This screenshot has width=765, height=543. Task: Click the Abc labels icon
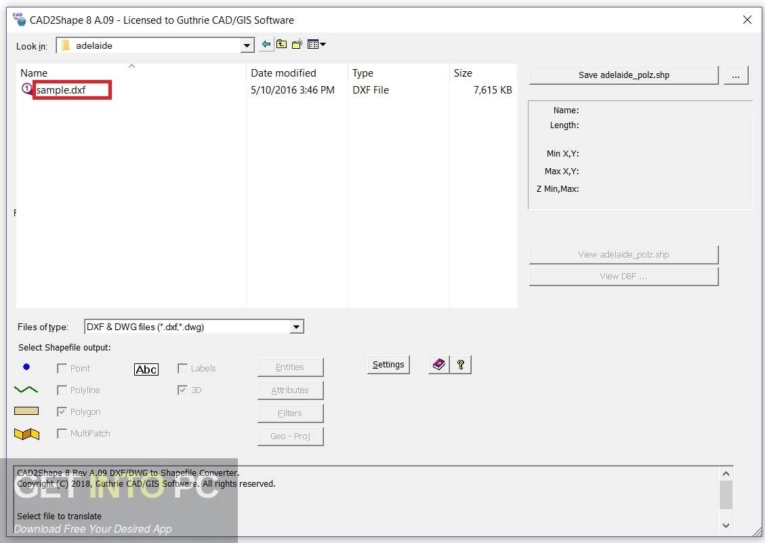click(x=146, y=369)
